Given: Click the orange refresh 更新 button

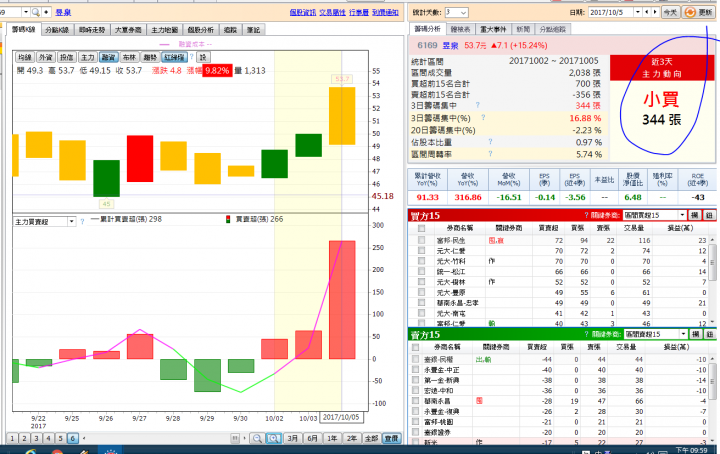Looking at the screenshot, I should coord(699,12).
